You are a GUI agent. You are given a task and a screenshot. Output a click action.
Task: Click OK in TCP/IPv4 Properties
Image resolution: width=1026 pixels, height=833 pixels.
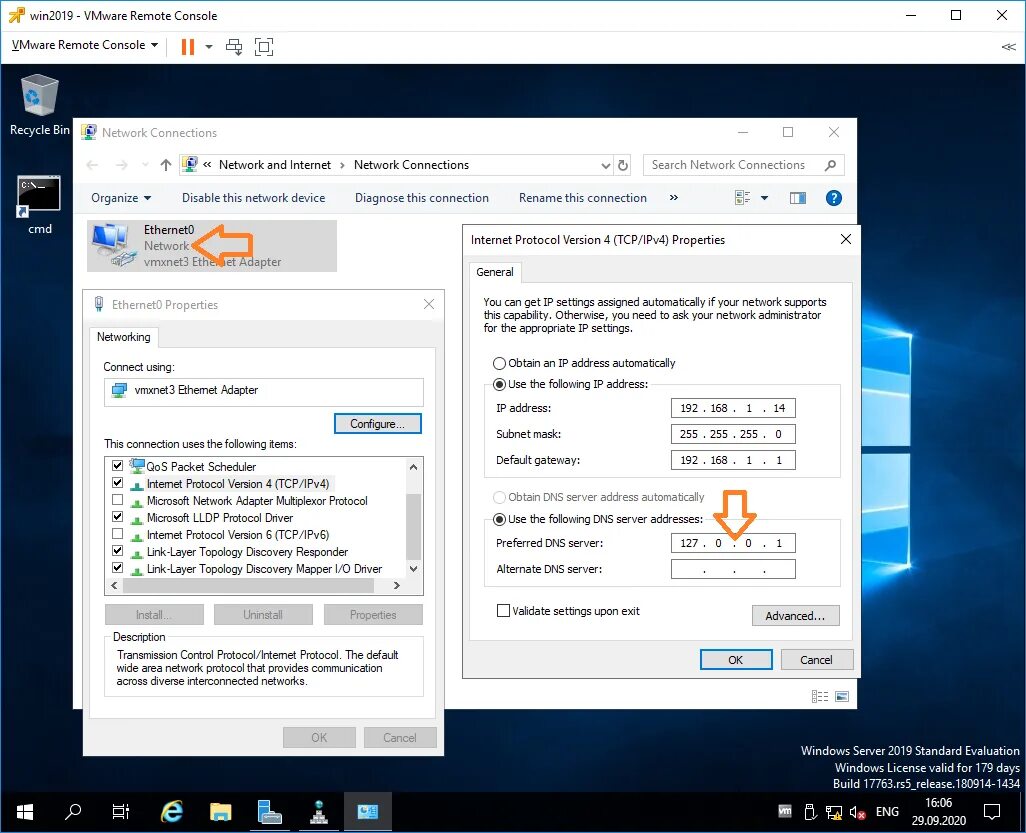pos(736,660)
